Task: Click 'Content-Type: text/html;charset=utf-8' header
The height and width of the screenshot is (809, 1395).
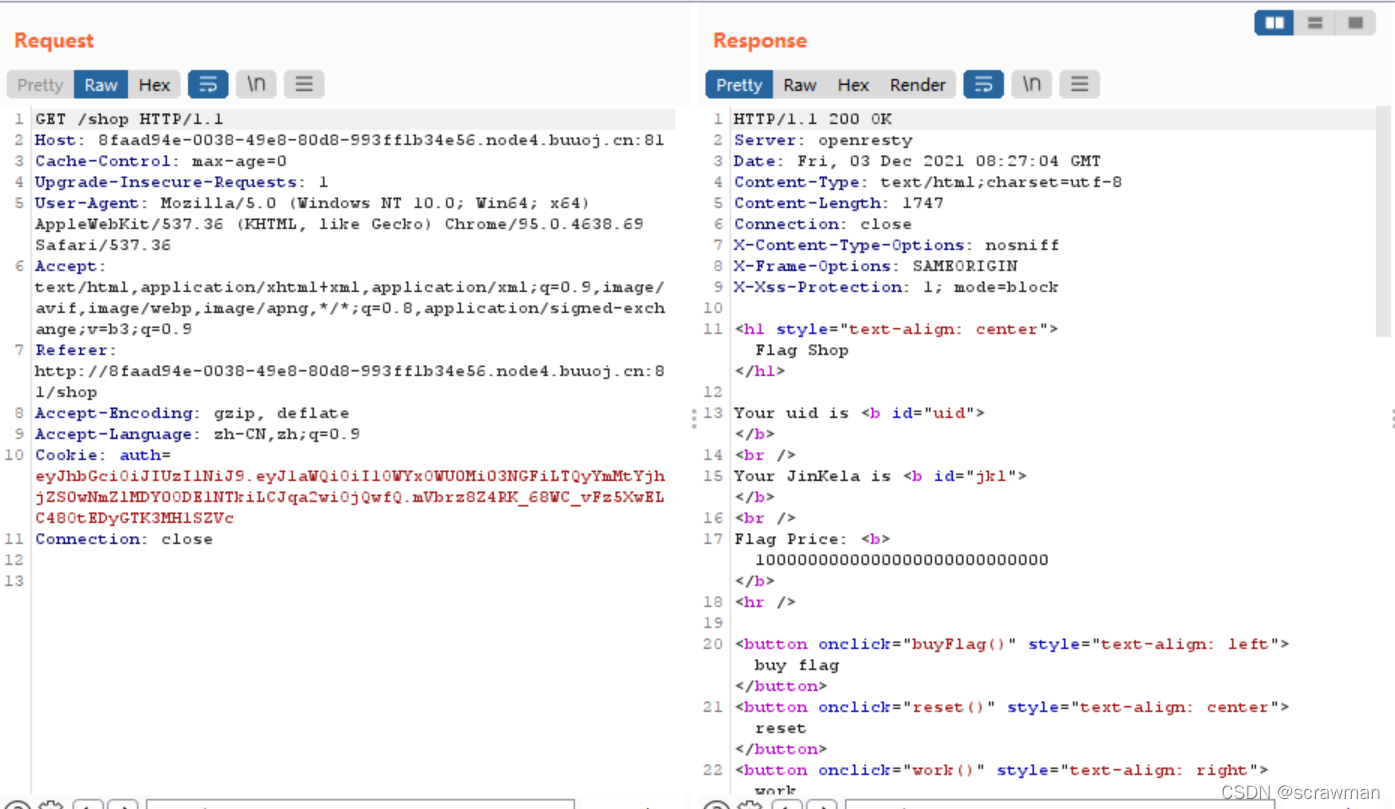Action: 928,182
